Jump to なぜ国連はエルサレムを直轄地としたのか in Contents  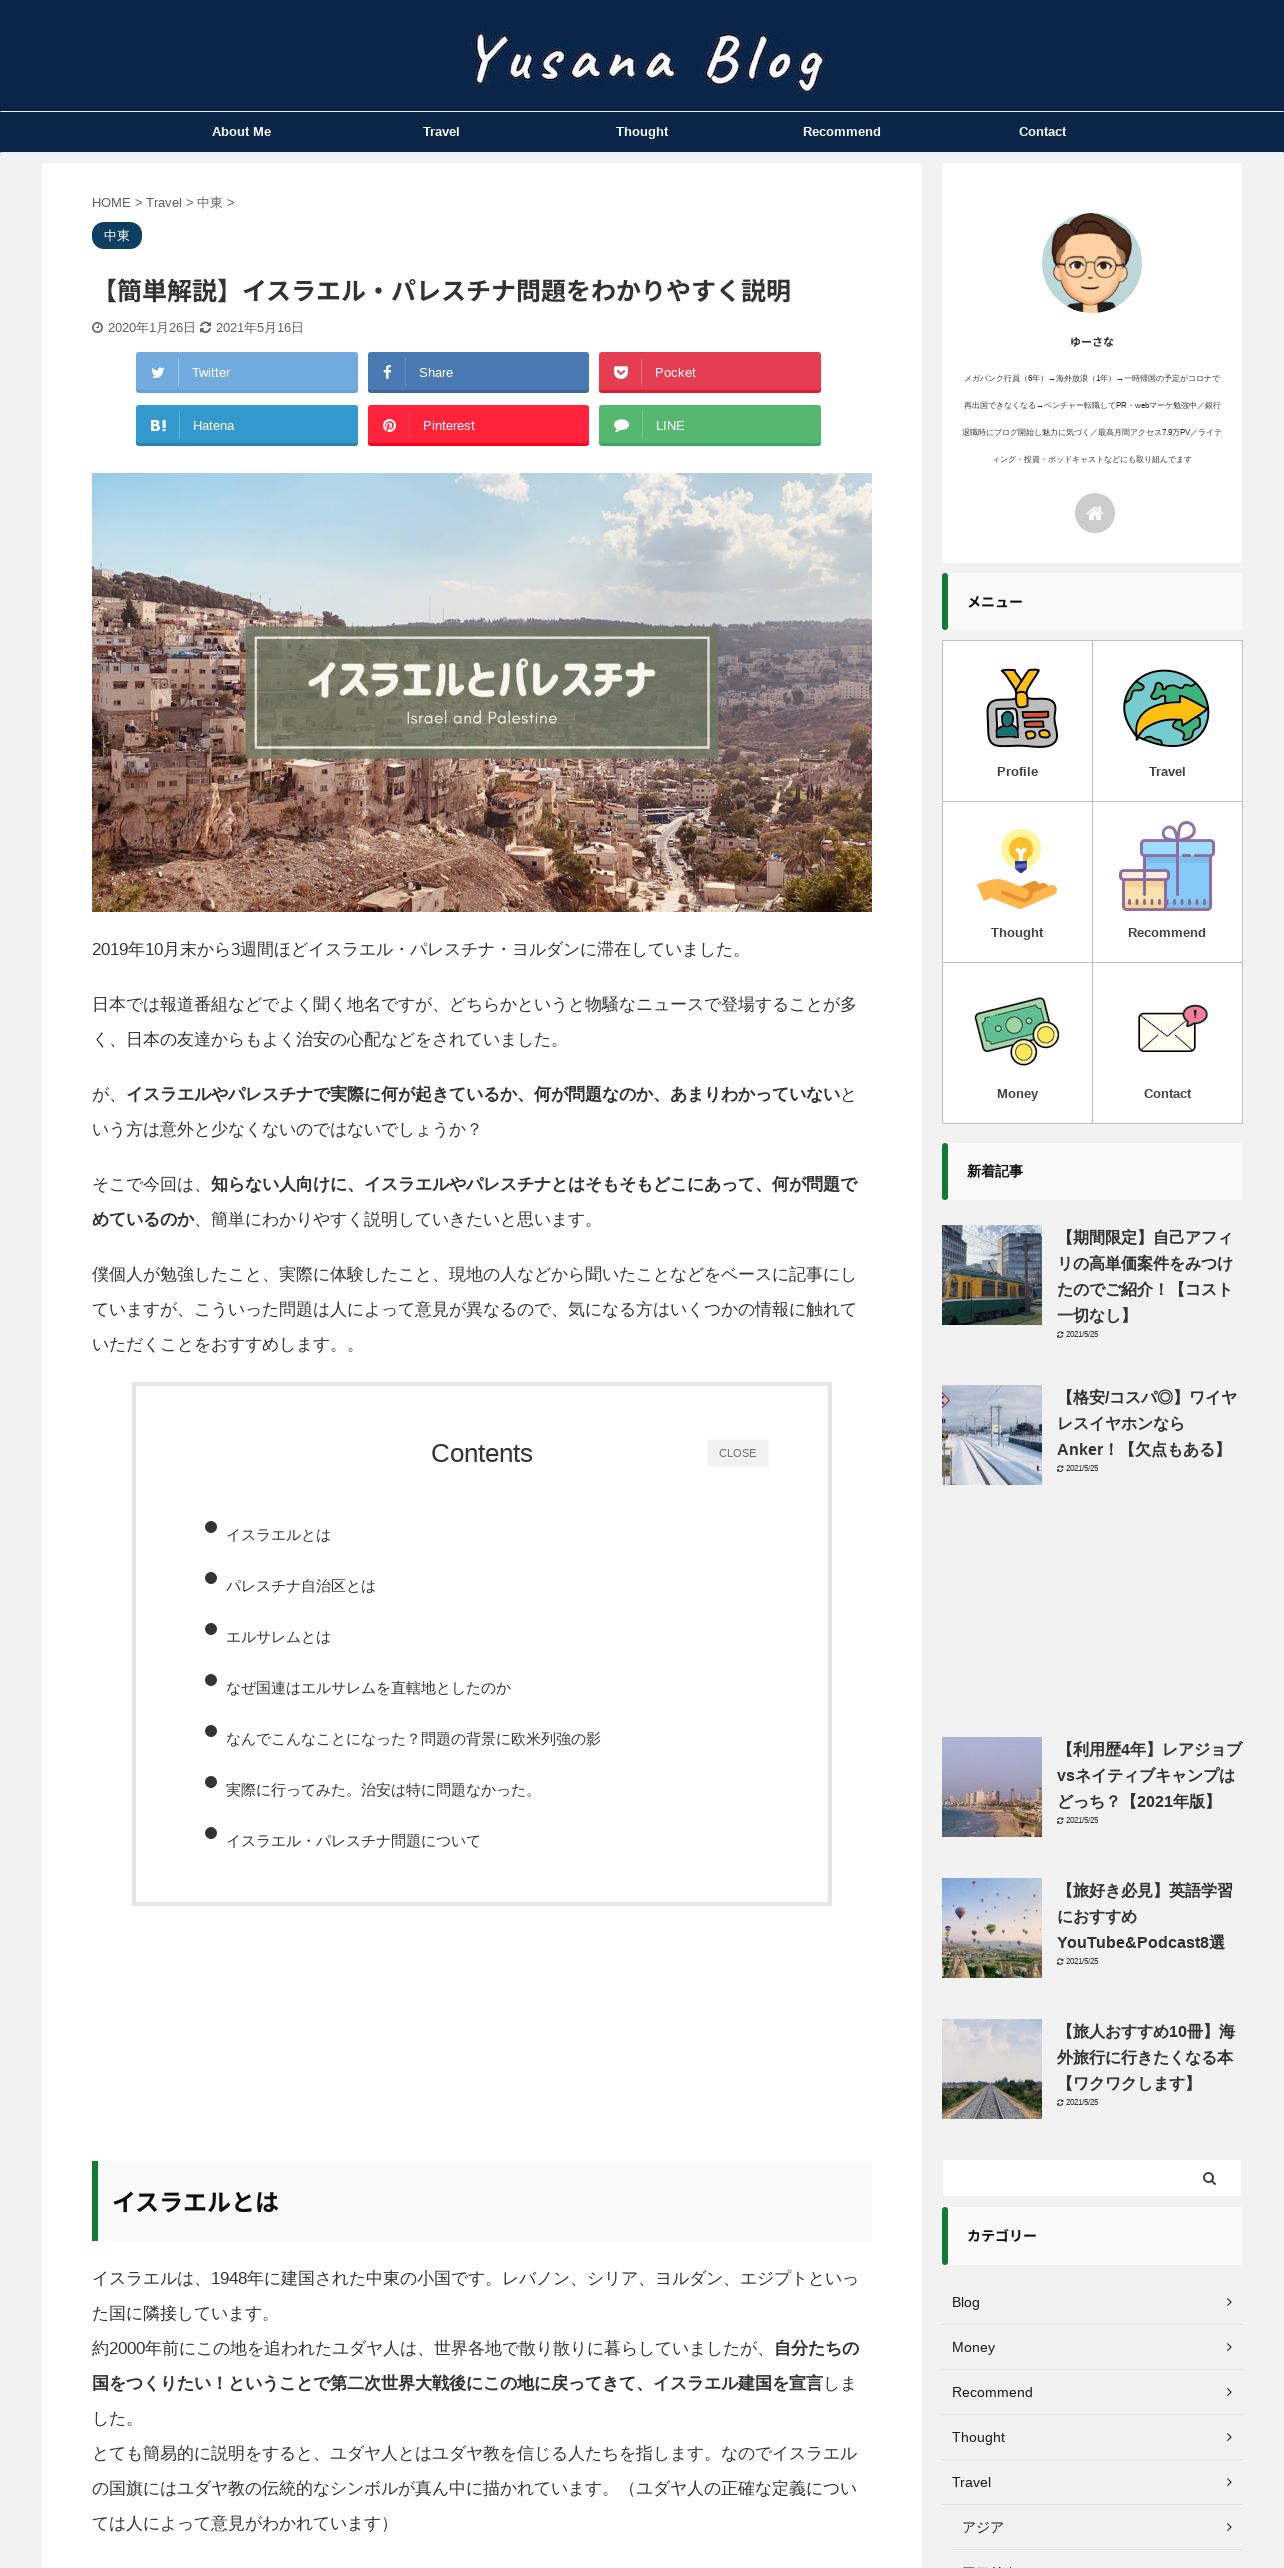(x=368, y=1688)
